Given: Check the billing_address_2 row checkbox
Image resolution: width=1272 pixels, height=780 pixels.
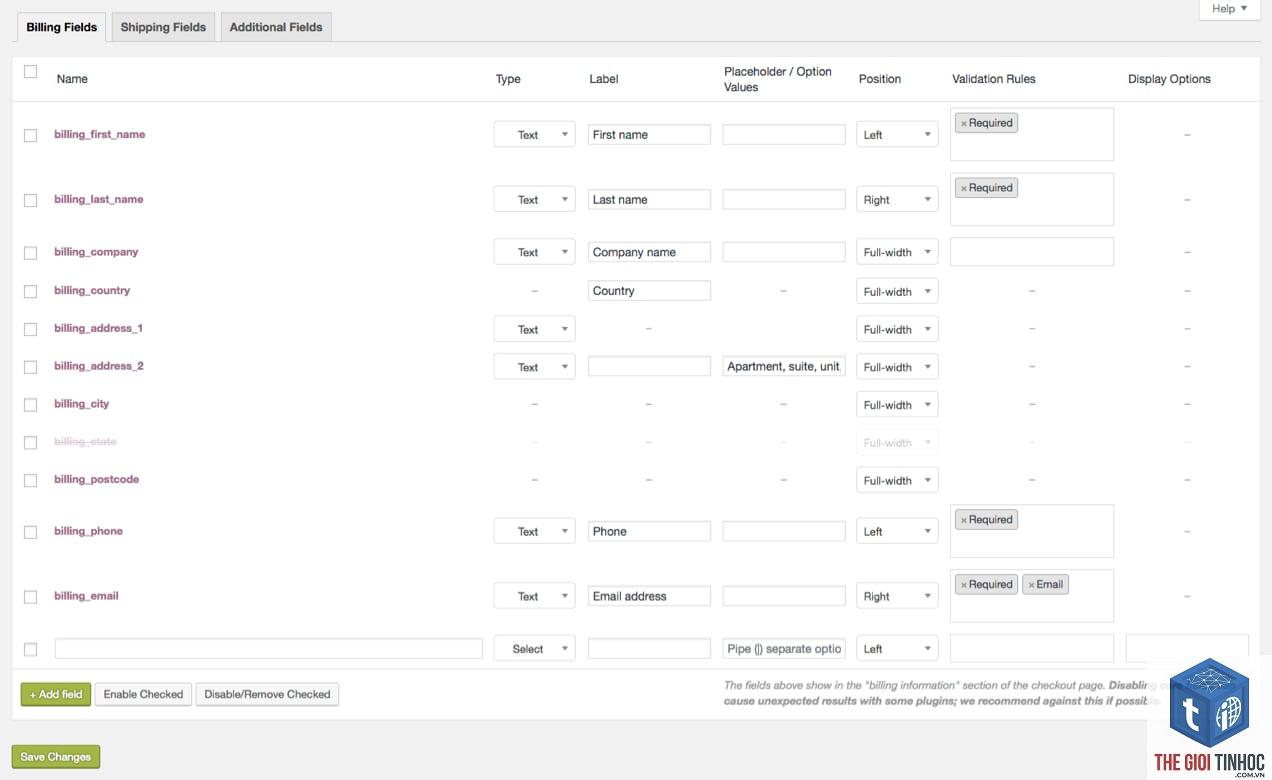Looking at the screenshot, I should 30,367.
